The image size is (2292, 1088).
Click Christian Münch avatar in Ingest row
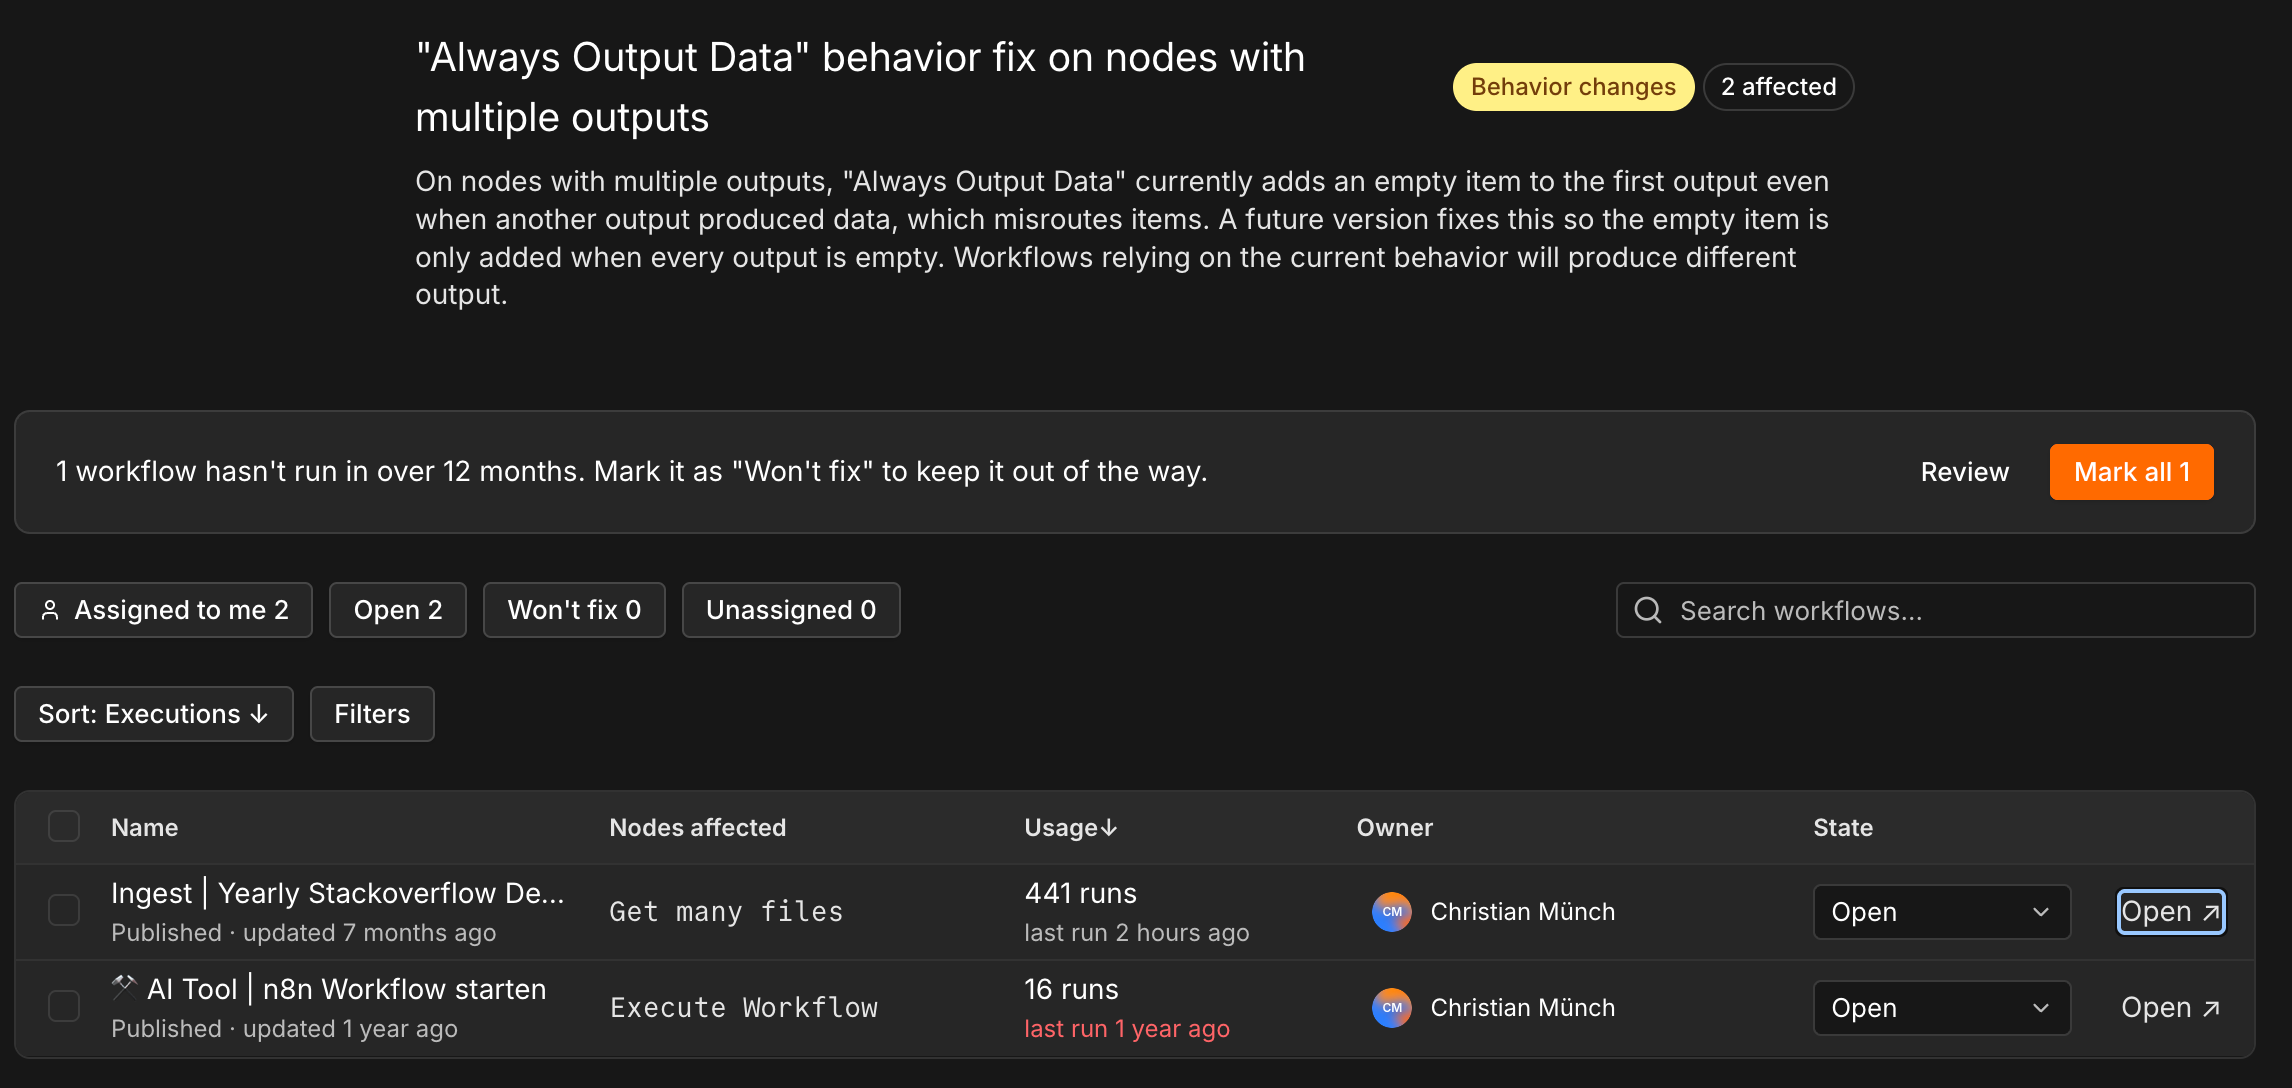(1392, 912)
